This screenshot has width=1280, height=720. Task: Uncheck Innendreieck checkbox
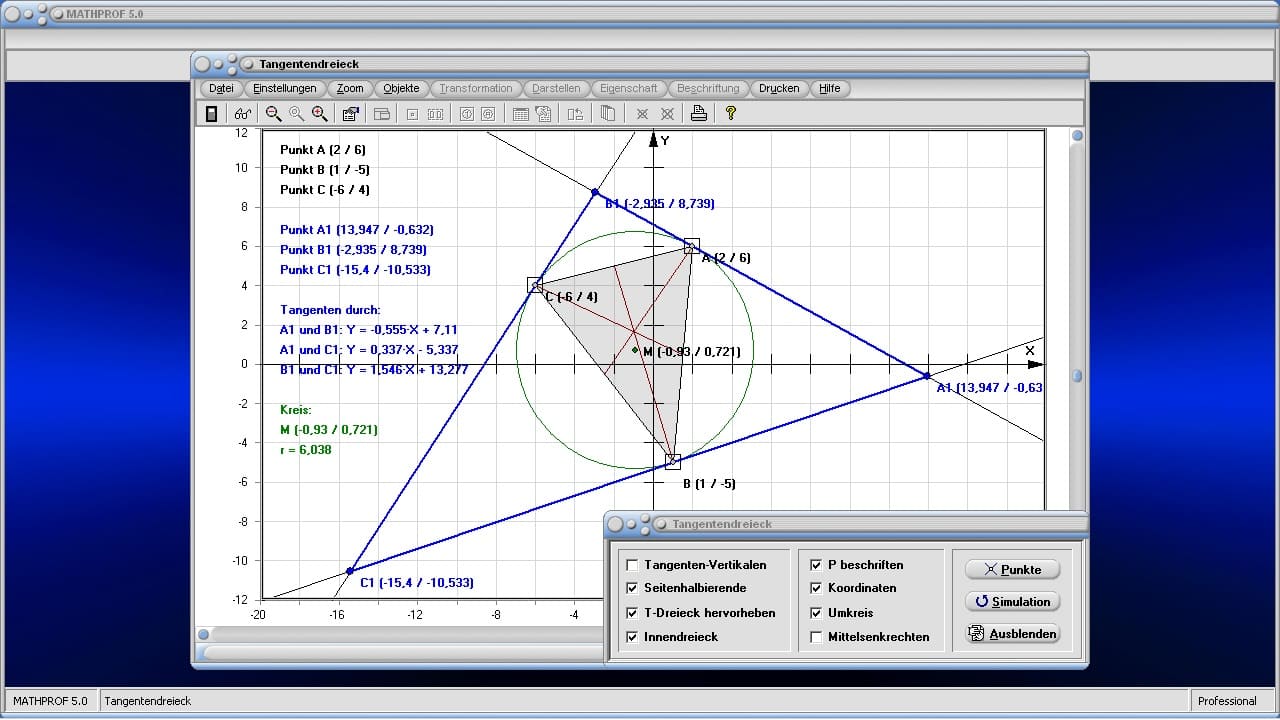pos(631,637)
